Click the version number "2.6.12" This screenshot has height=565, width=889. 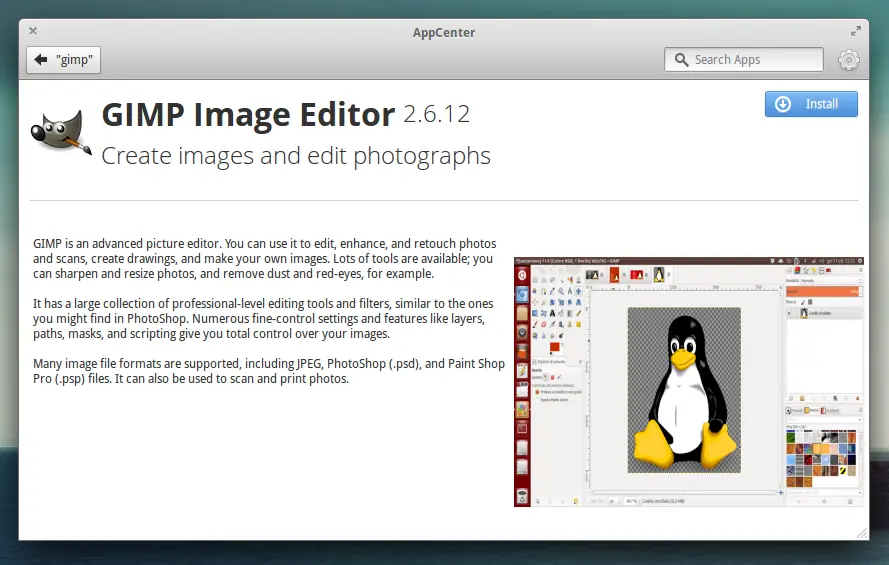tap(437, 114)
